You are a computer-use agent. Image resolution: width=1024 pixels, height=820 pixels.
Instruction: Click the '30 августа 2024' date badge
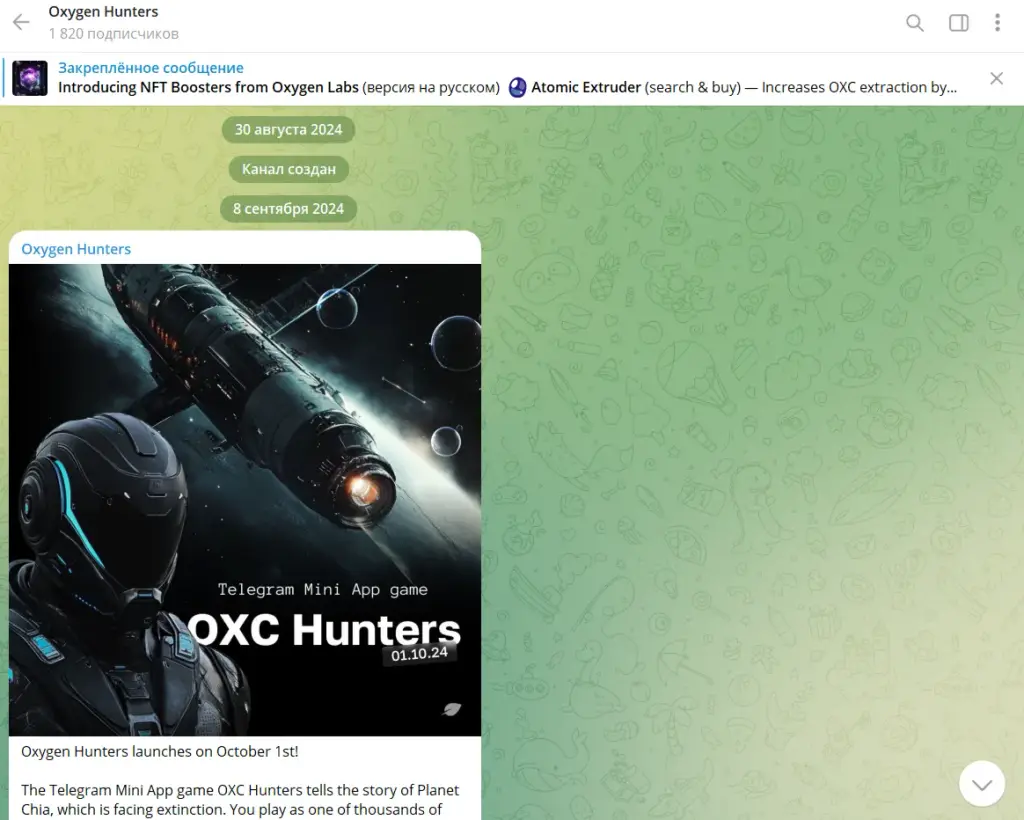[x=288, y=130]
